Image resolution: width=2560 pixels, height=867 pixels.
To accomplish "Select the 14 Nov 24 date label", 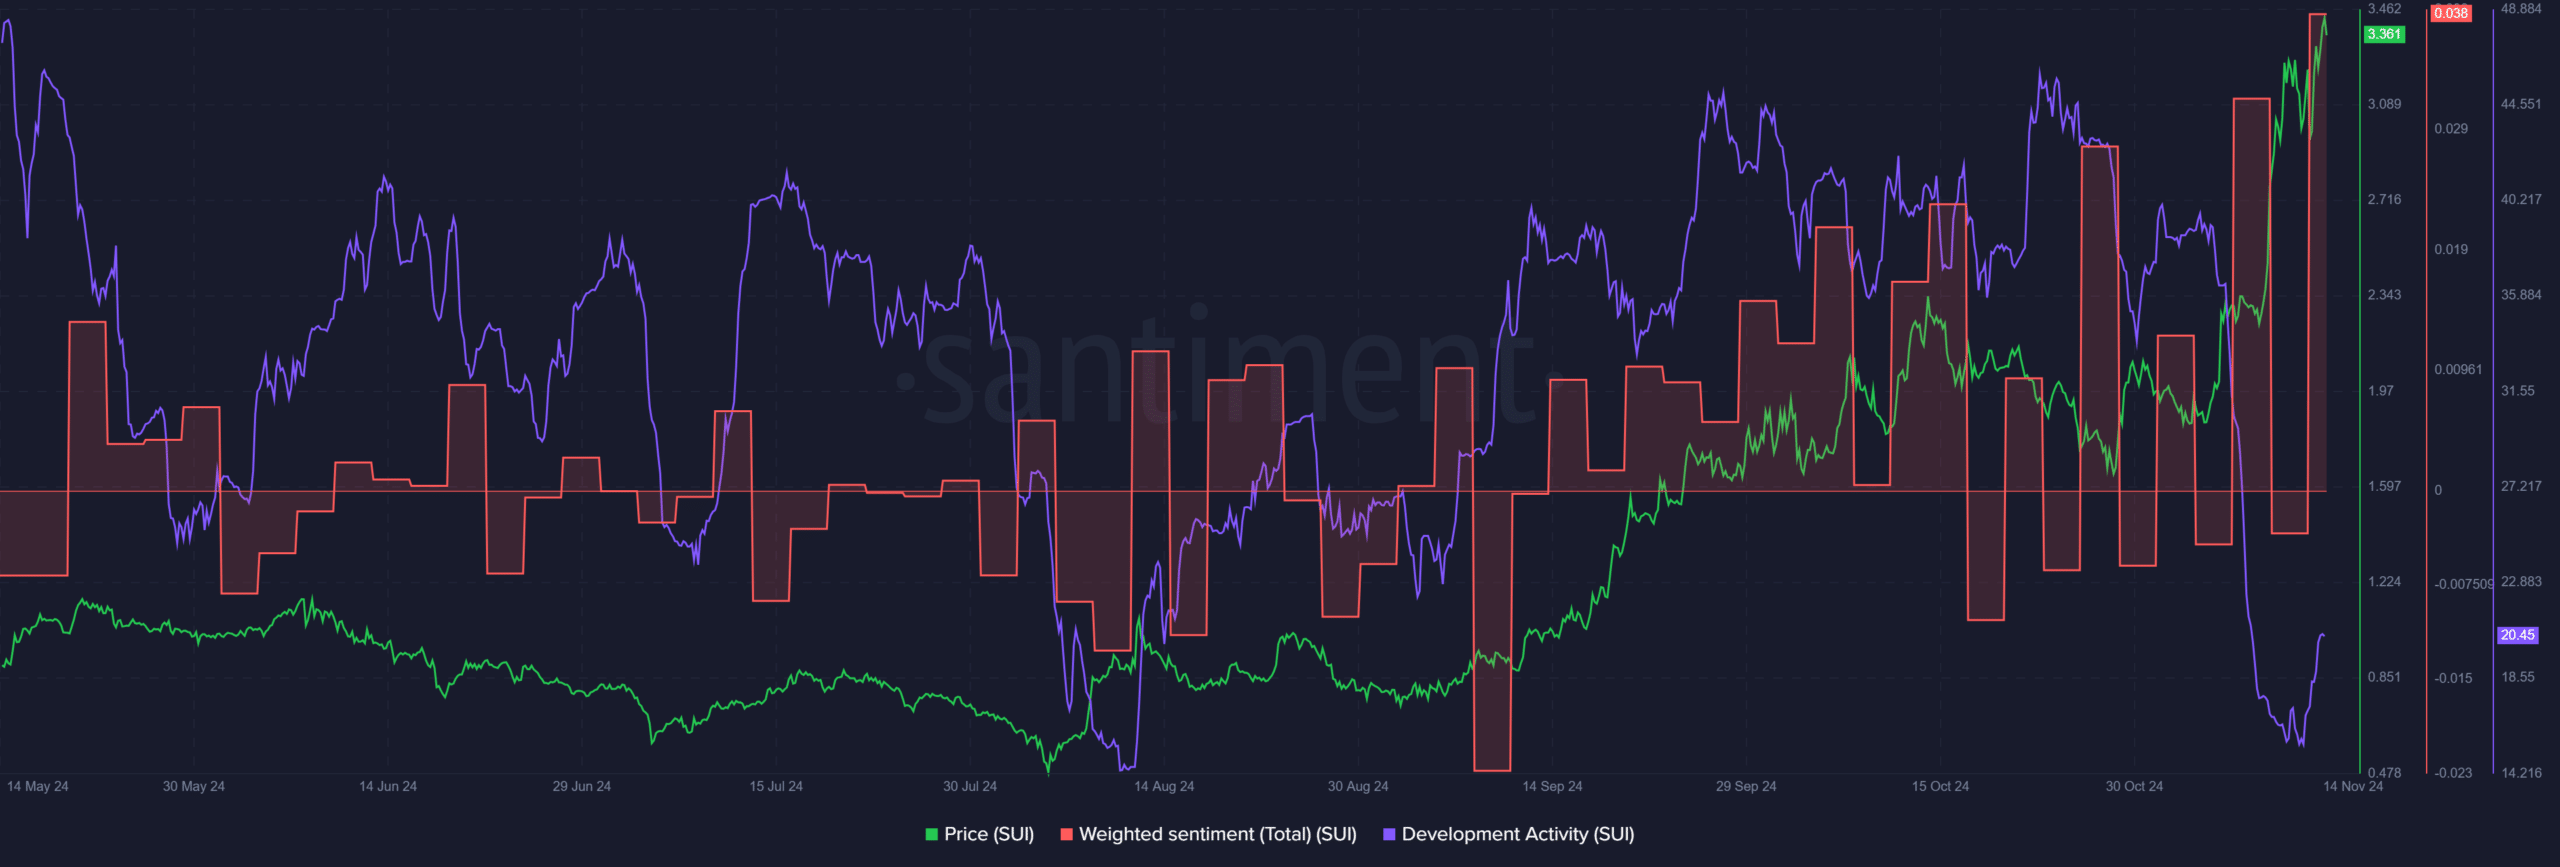I will pos(2353,786).
